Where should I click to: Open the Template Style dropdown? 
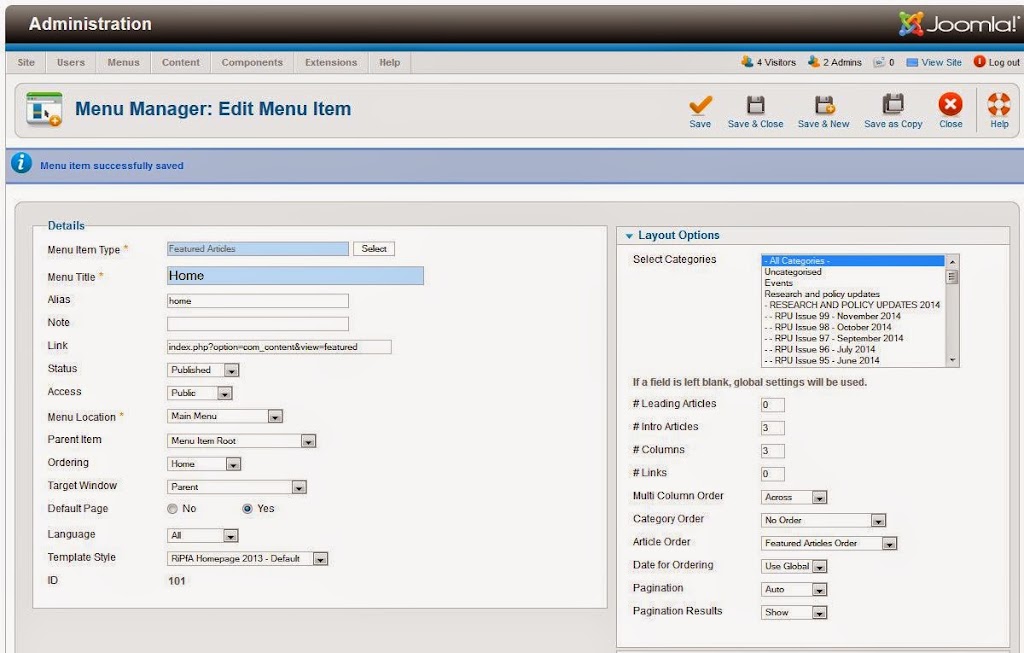[248, 559]
